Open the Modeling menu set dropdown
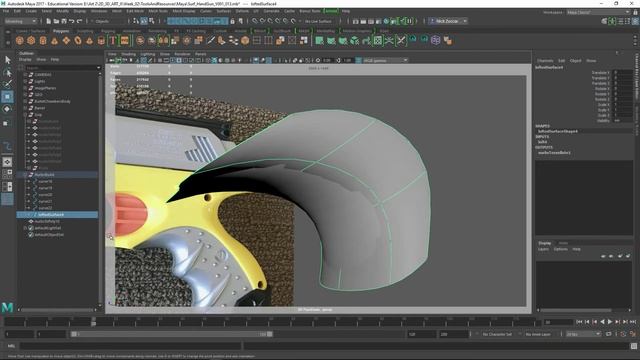 (21, 21)
